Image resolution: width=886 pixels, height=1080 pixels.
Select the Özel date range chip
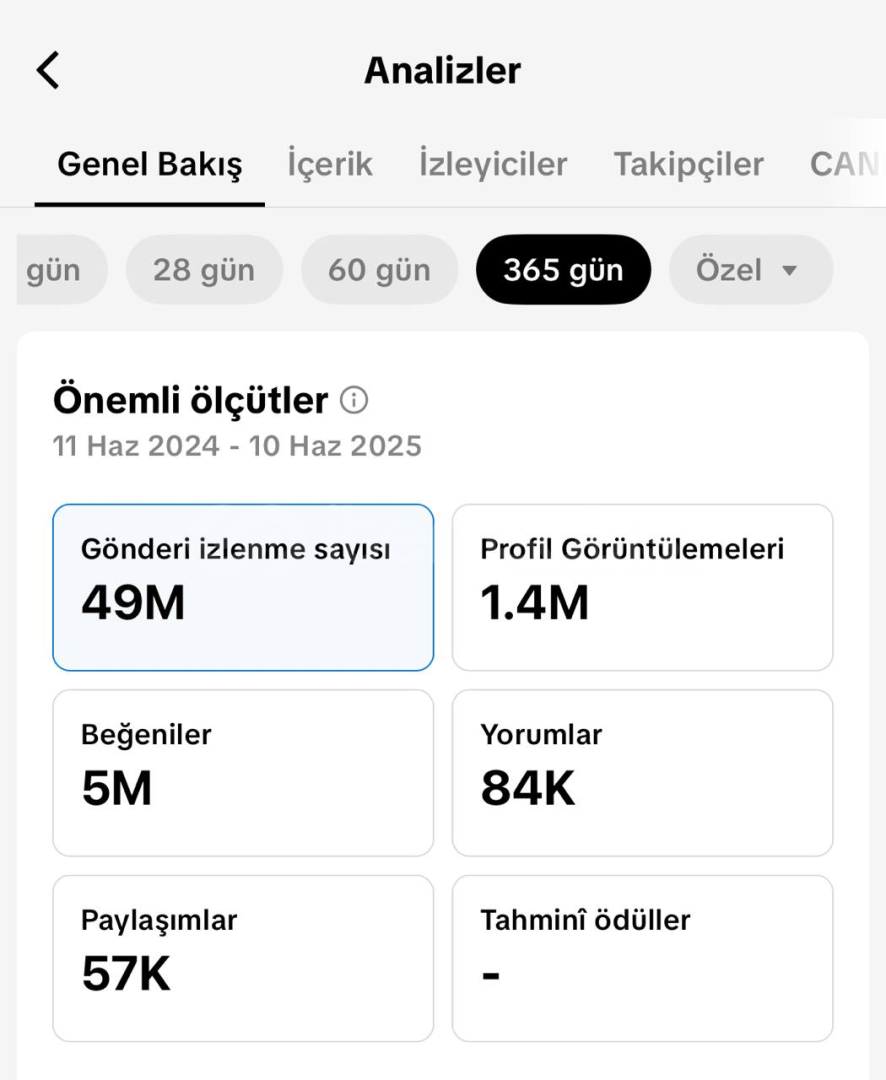(x=751, y=269)
